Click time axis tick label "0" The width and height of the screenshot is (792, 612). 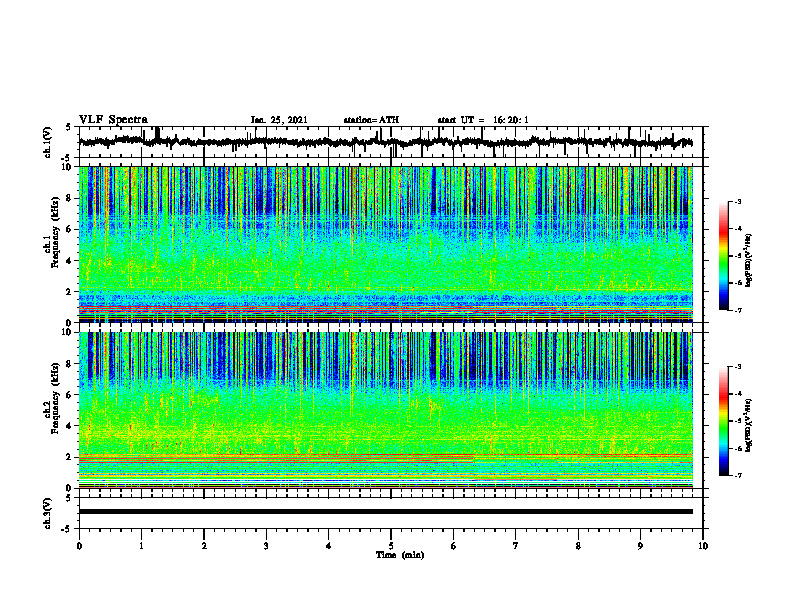pos(79,546)
